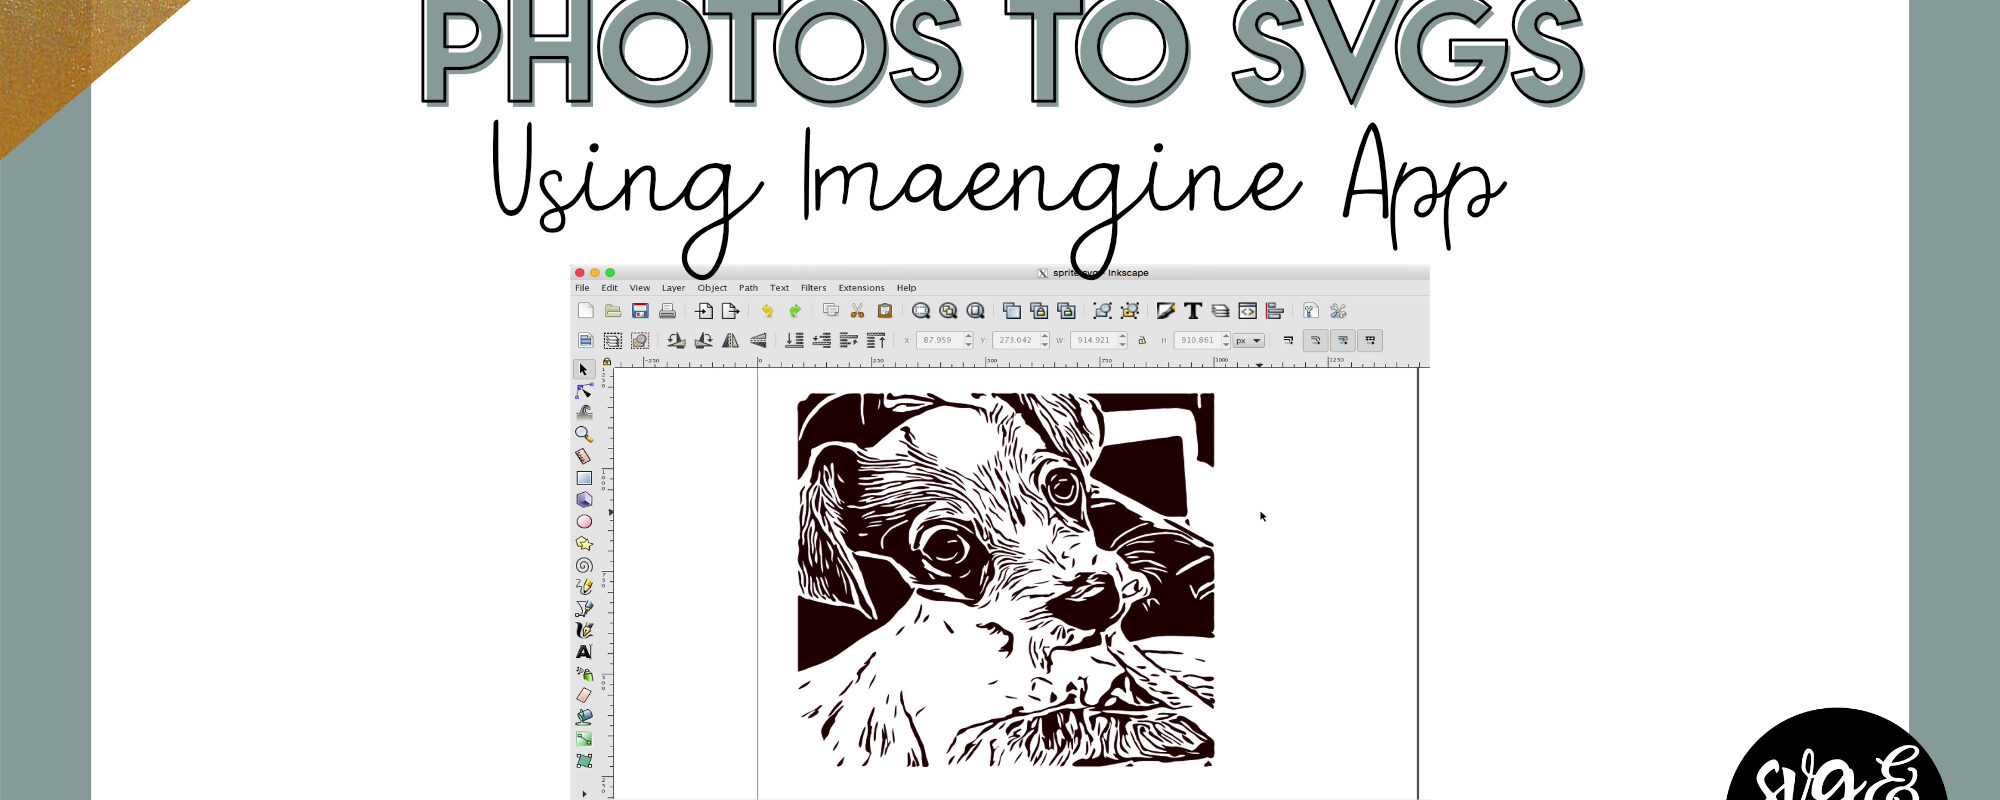Select the Tweak objects tool

point(584,412)
